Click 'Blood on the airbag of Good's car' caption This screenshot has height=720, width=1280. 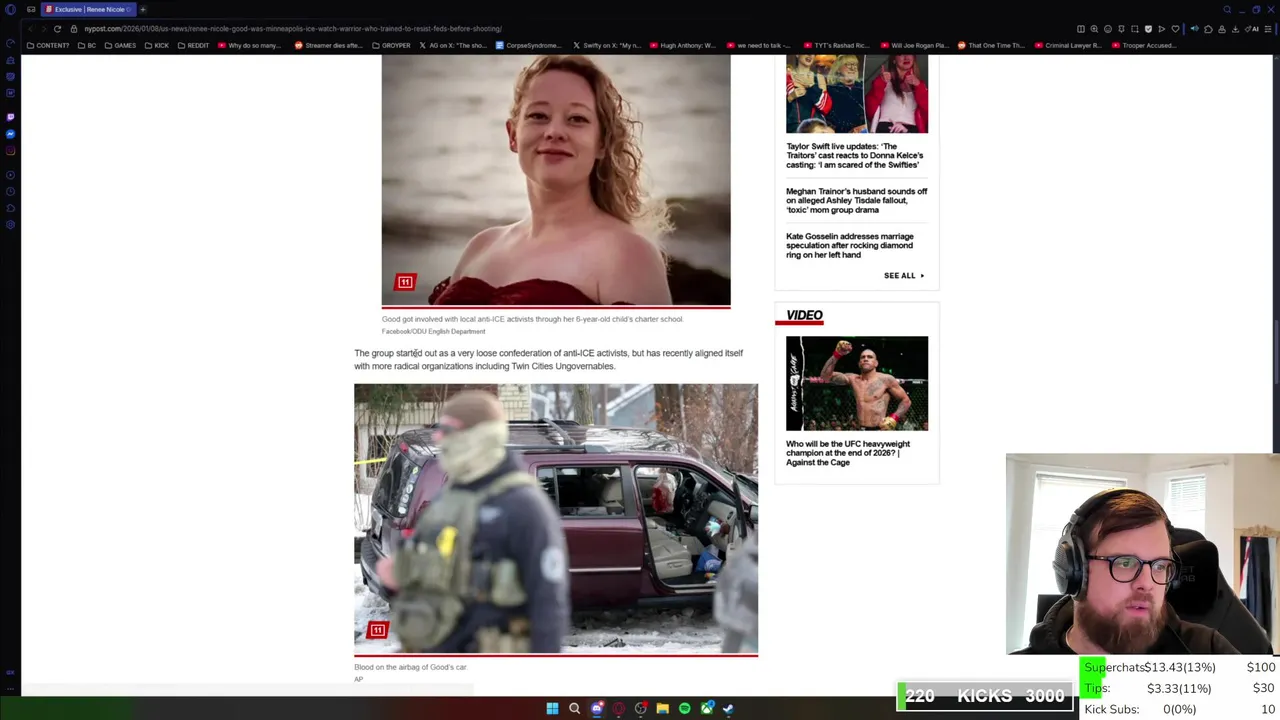(410, 667)
